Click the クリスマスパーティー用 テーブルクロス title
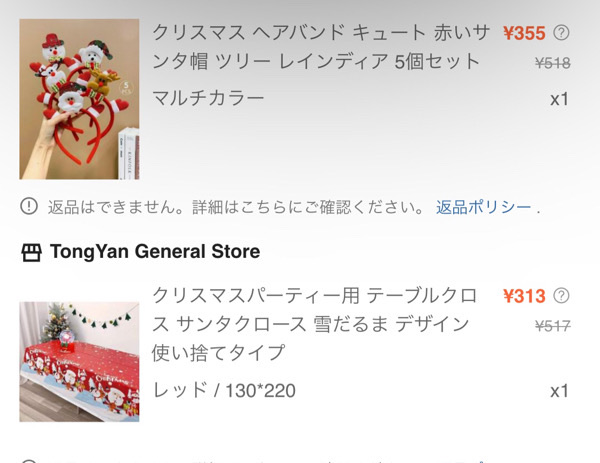 [x=315, y=324]
